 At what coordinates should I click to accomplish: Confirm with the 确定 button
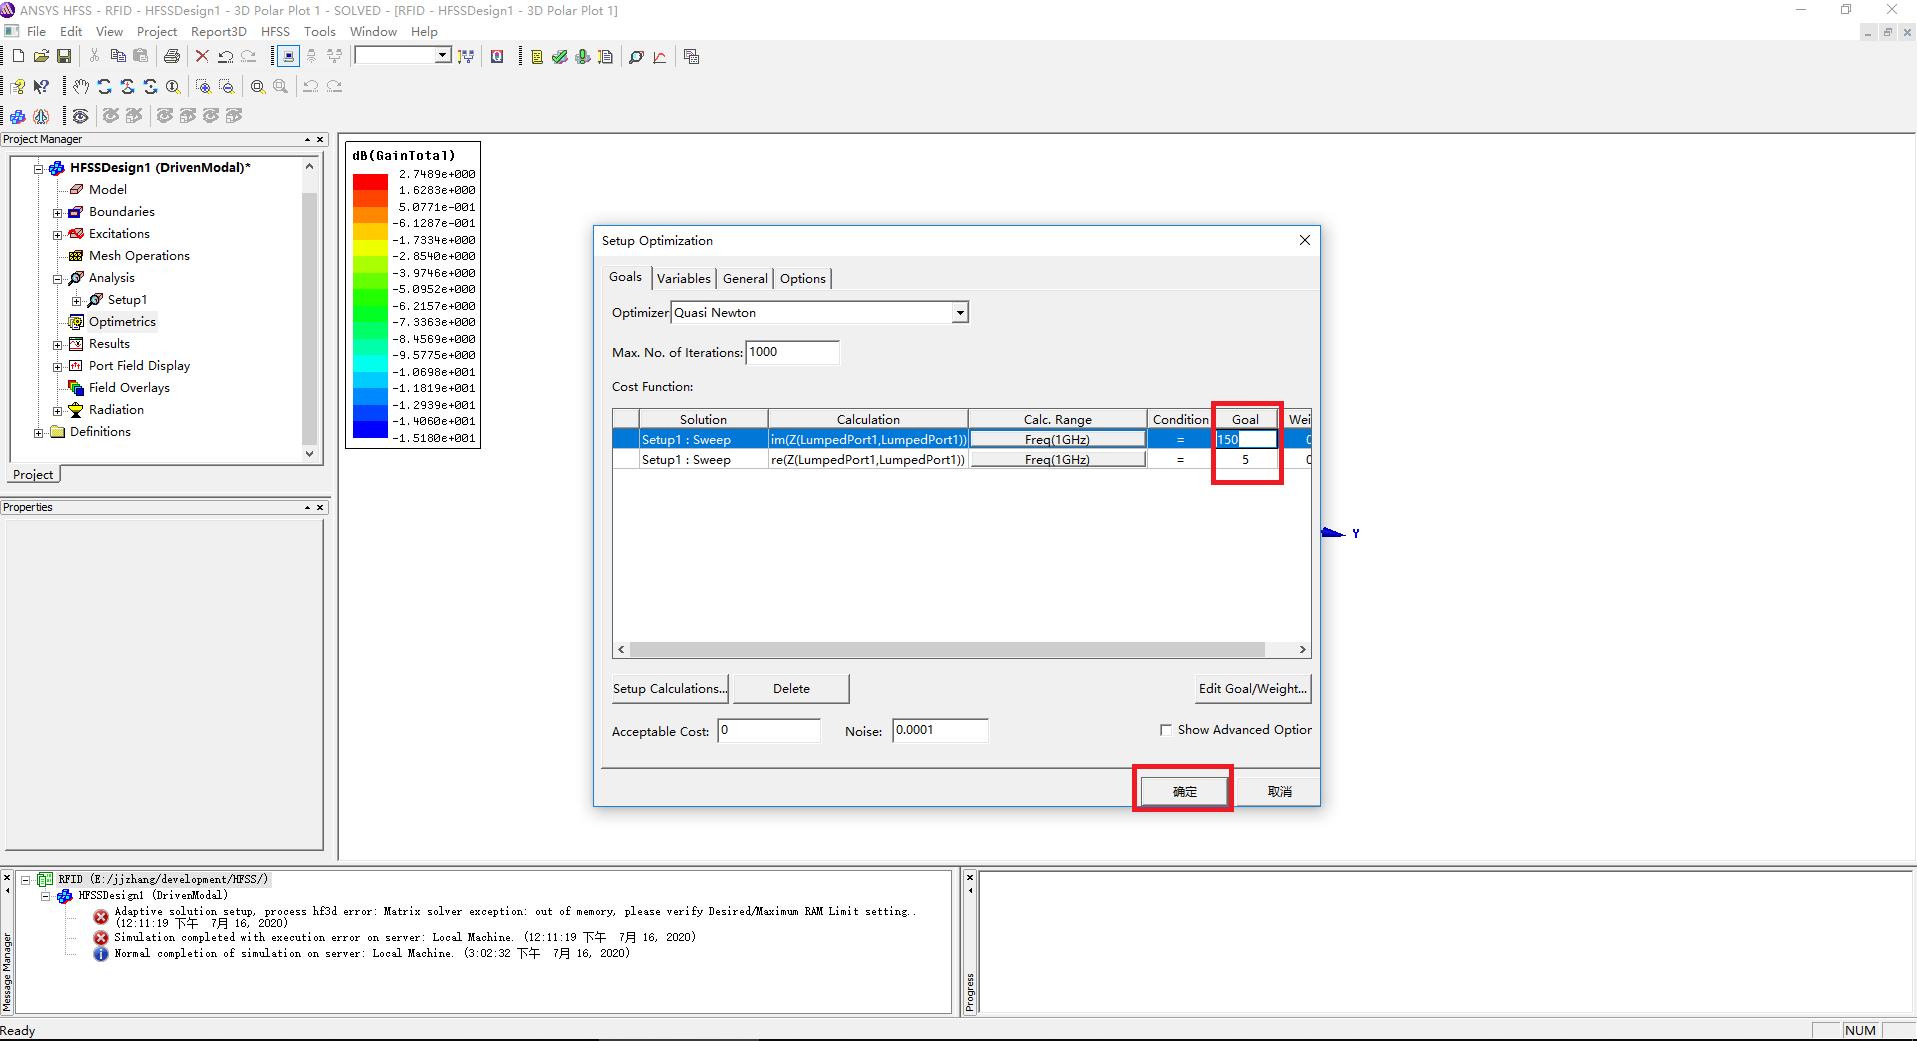click(x=1184, y=791)
